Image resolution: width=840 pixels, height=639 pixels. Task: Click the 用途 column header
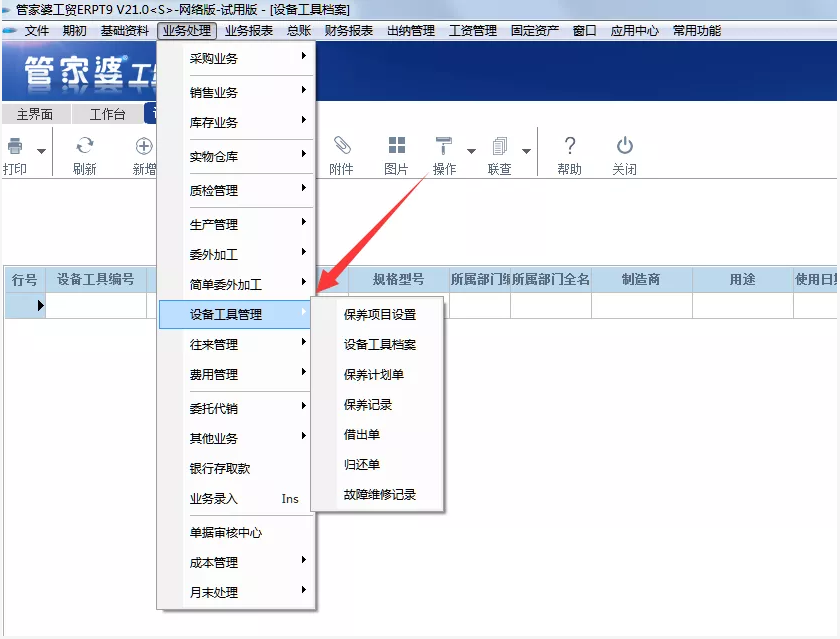point(742,279)
